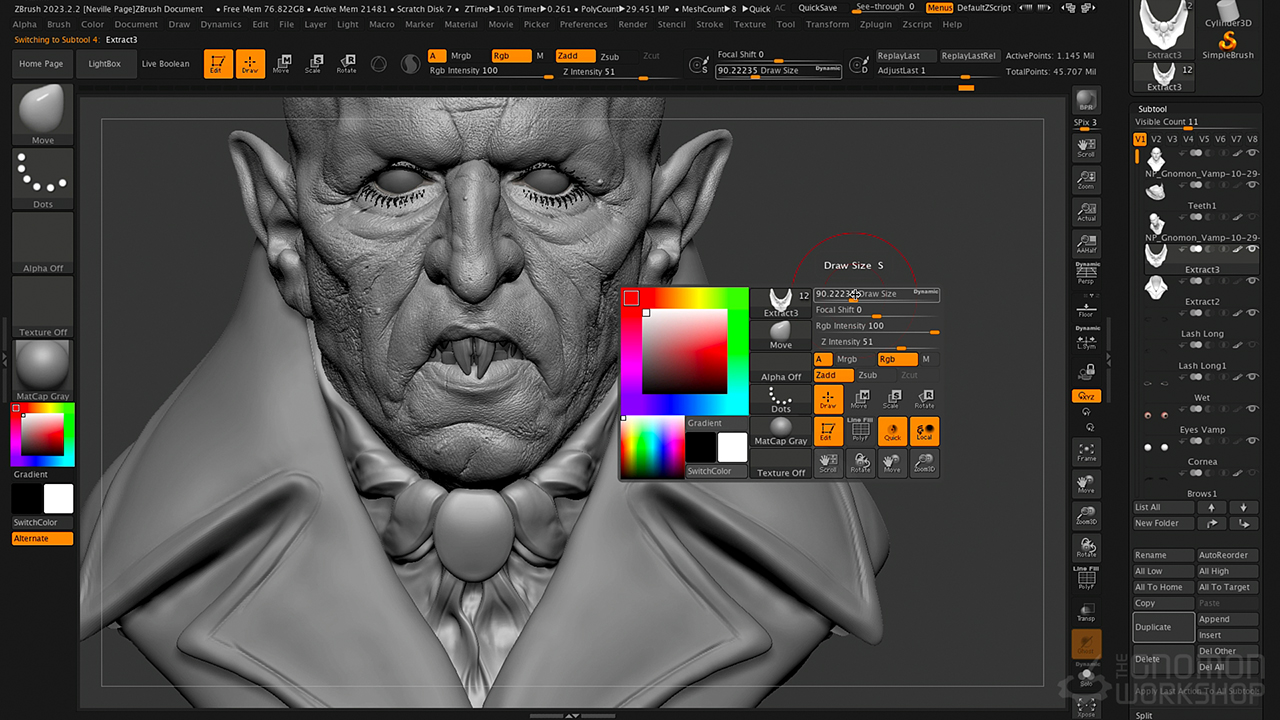Select the Lash Long subtool
Screen dimensions: 1280x720
tap(1201, 334)
